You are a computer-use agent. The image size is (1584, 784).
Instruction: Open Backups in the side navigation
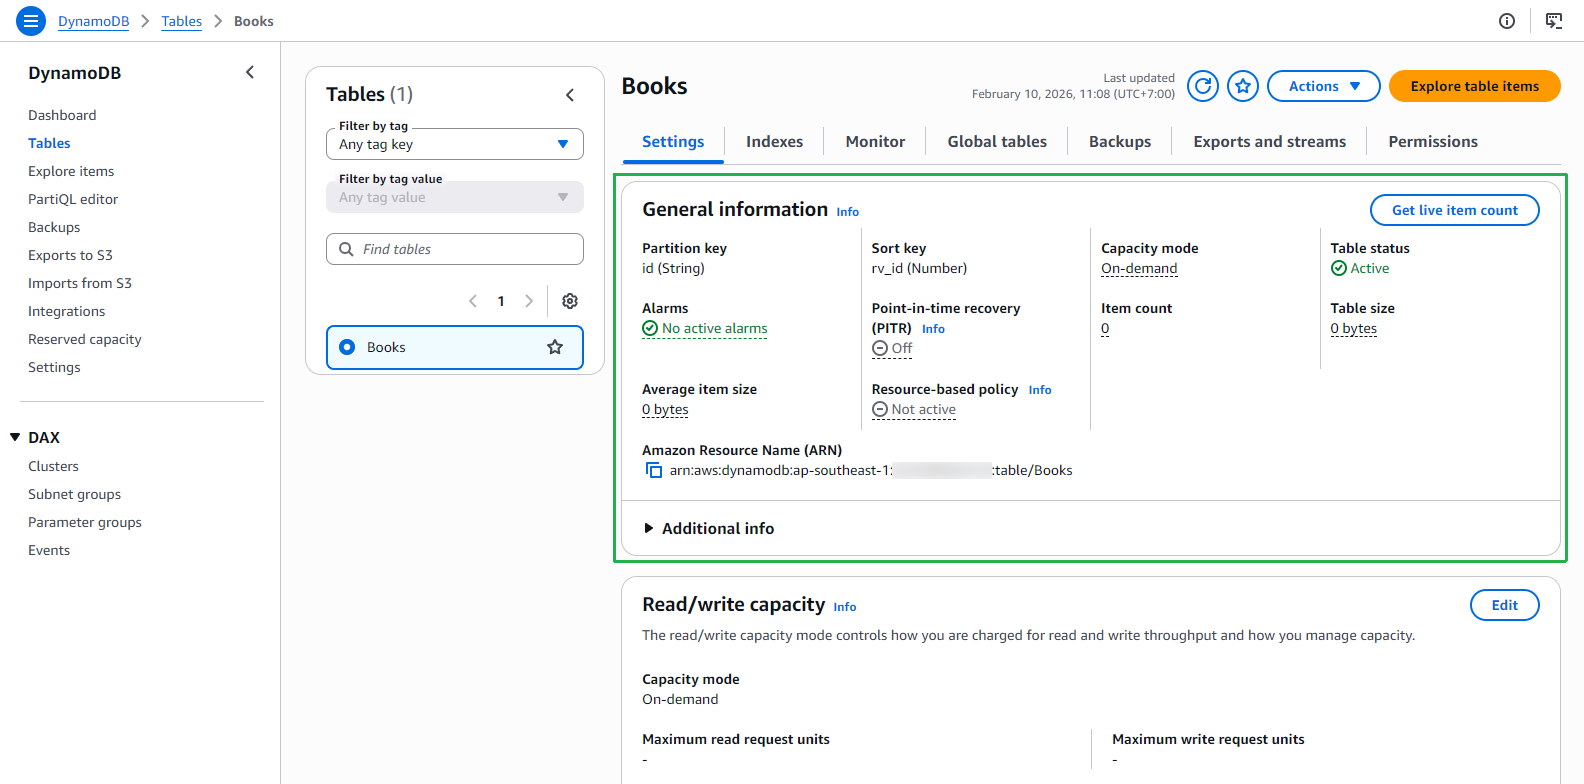point(54,227)
